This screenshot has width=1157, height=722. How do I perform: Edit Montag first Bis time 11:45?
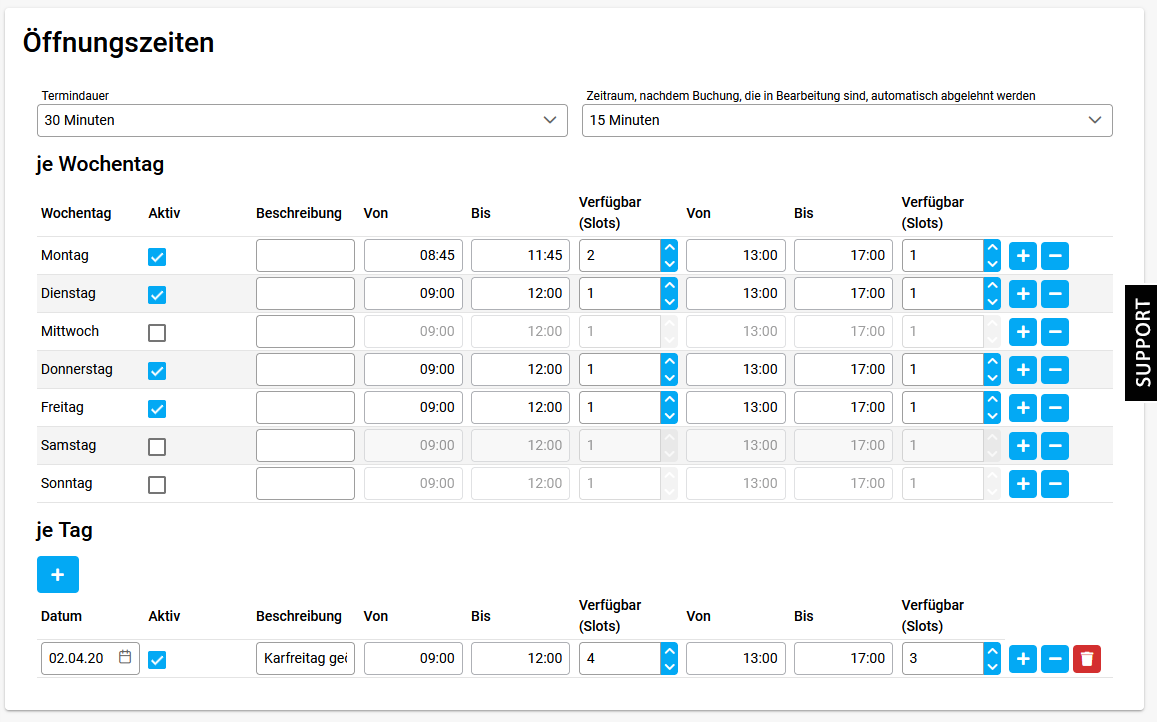tap(520, 255)
